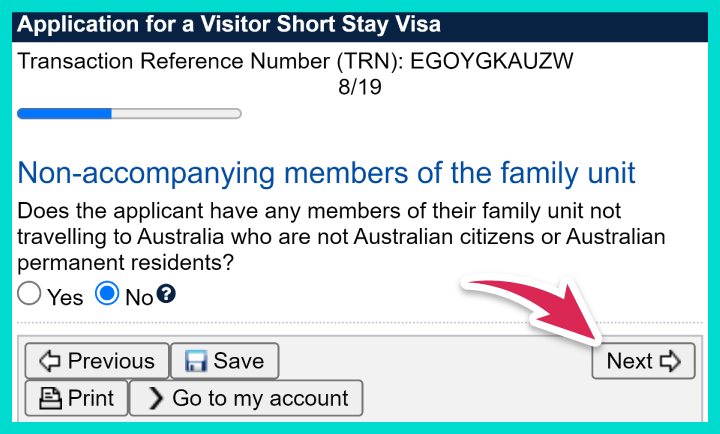Screen dimensions: 720x434
Task: Click the help question mark icon
Action: [167, 294]
